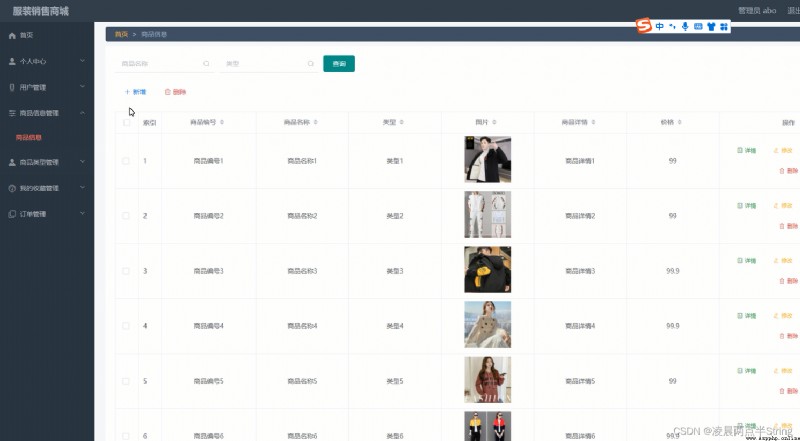Collapse the 商品信息管理 menu chevron

[x=83, y=113]
